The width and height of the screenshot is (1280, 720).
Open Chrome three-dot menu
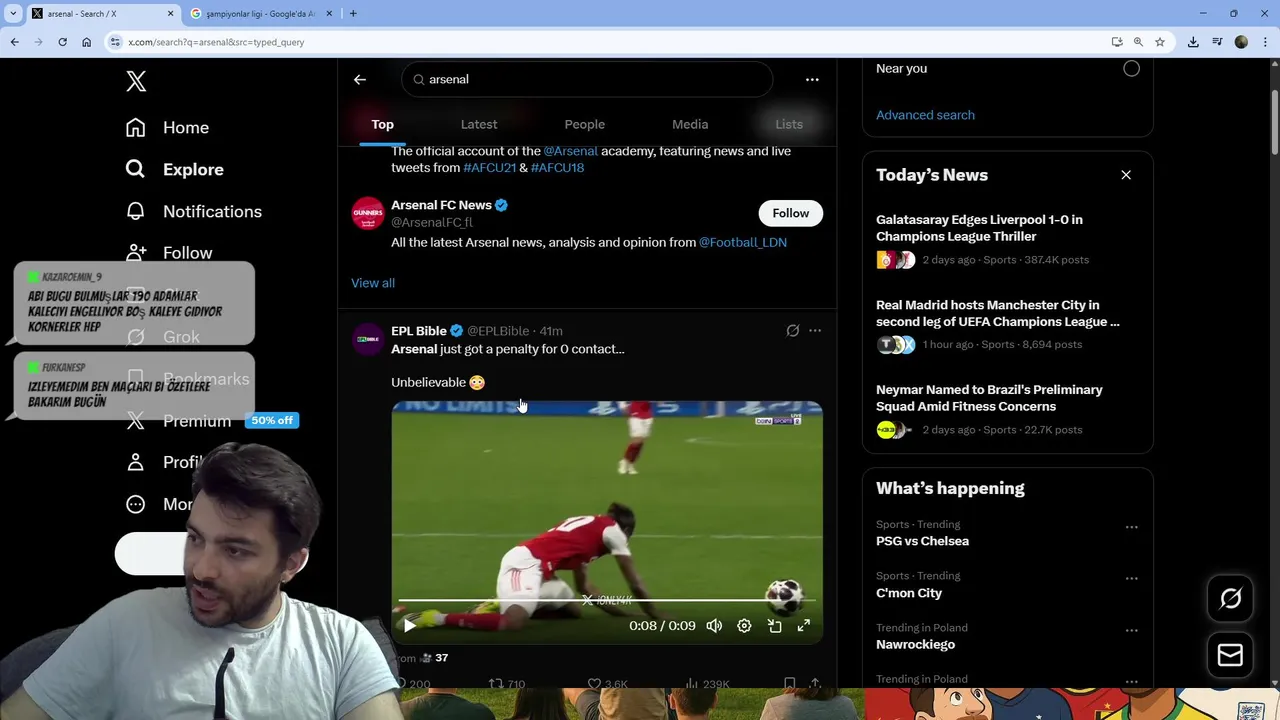click(1266, 42)
